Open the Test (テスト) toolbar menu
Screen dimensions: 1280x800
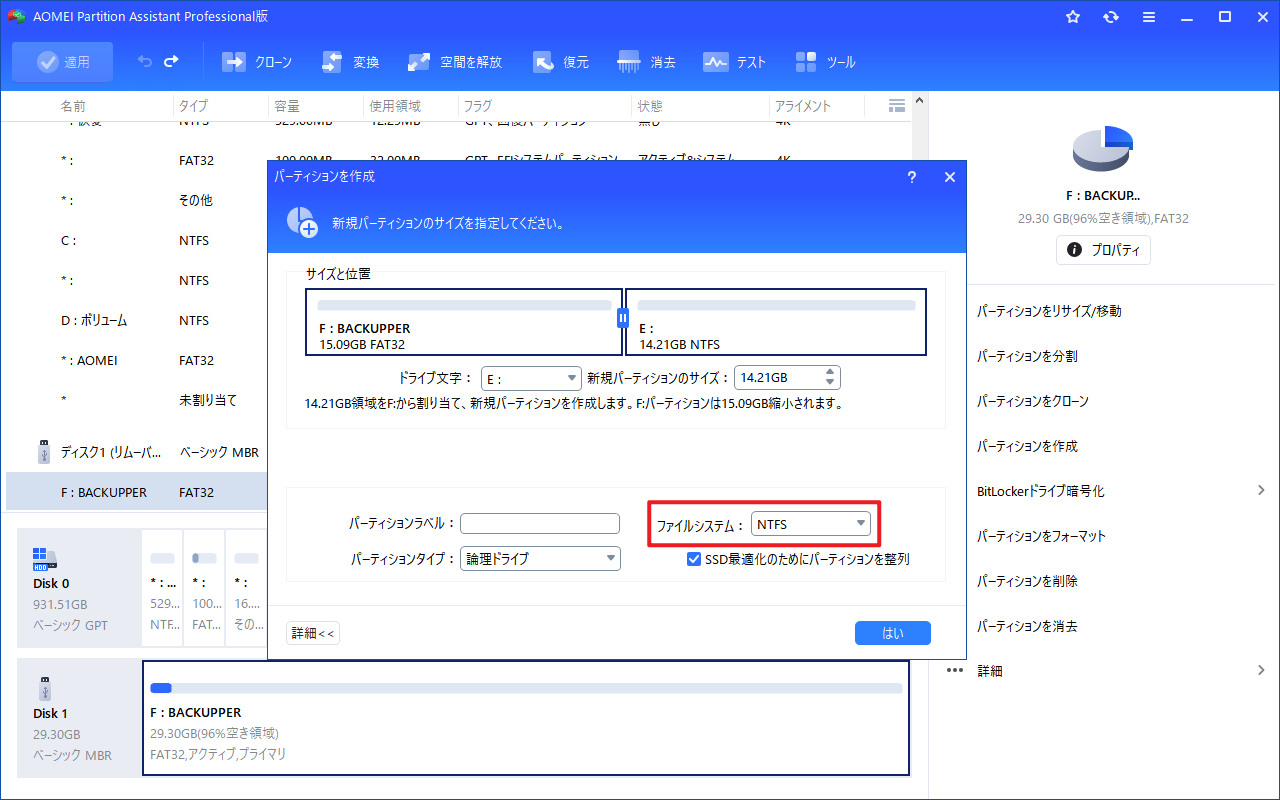(735, 62)
